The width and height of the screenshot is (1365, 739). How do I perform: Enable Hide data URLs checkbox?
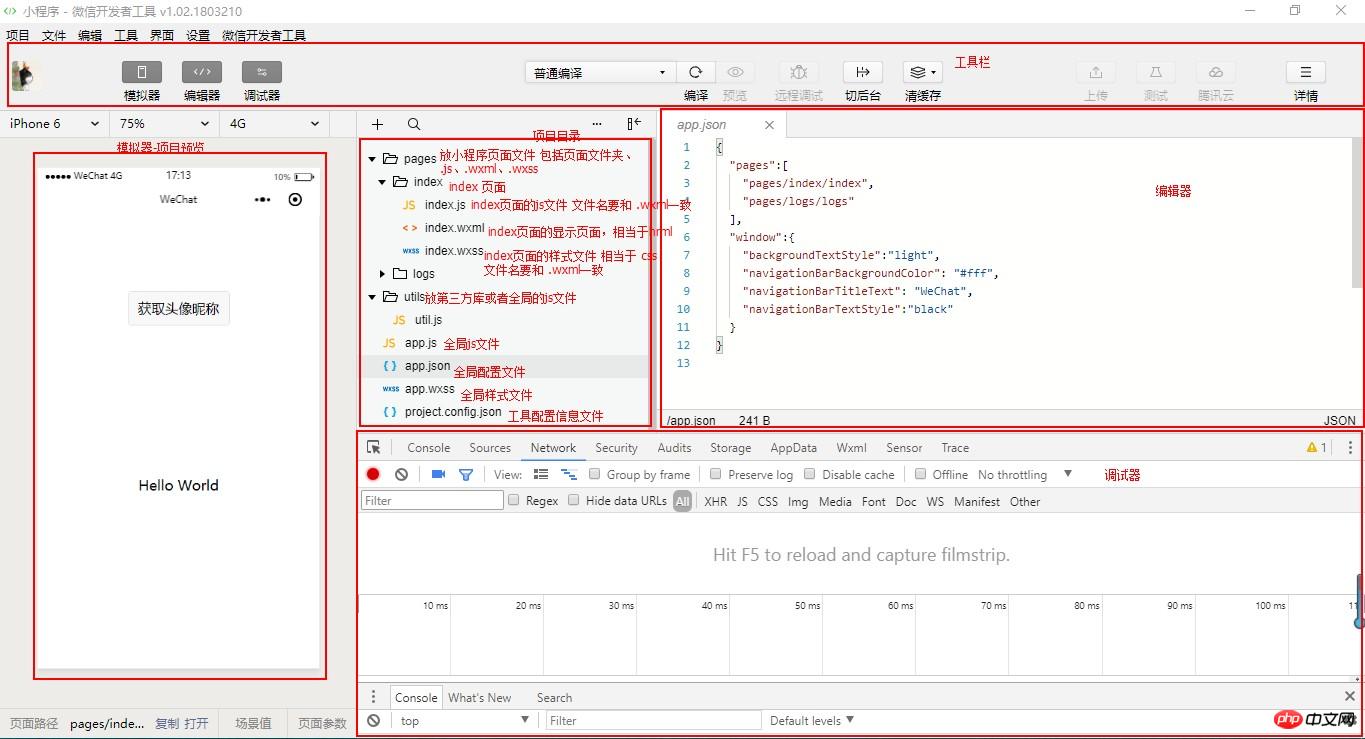coord(574,500)
